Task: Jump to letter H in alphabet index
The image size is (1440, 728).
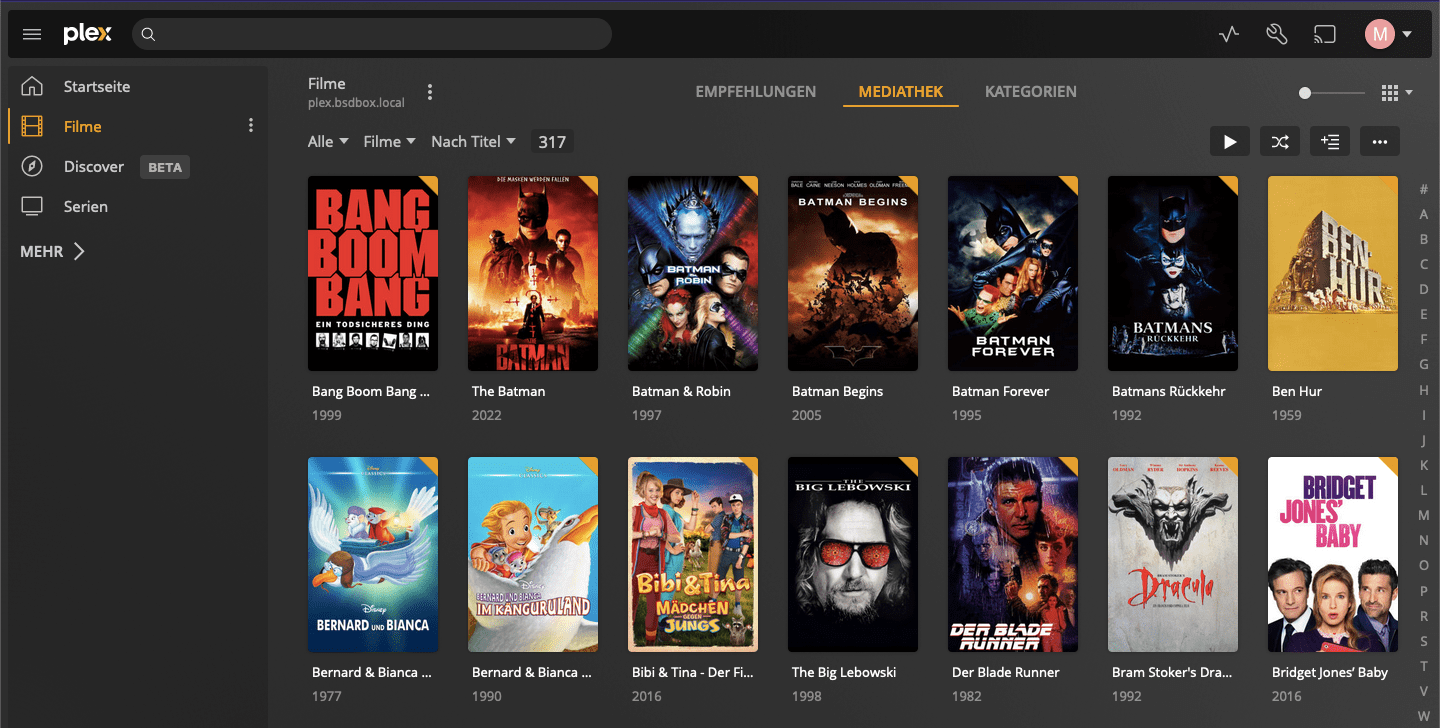Action: point(1424,390)
